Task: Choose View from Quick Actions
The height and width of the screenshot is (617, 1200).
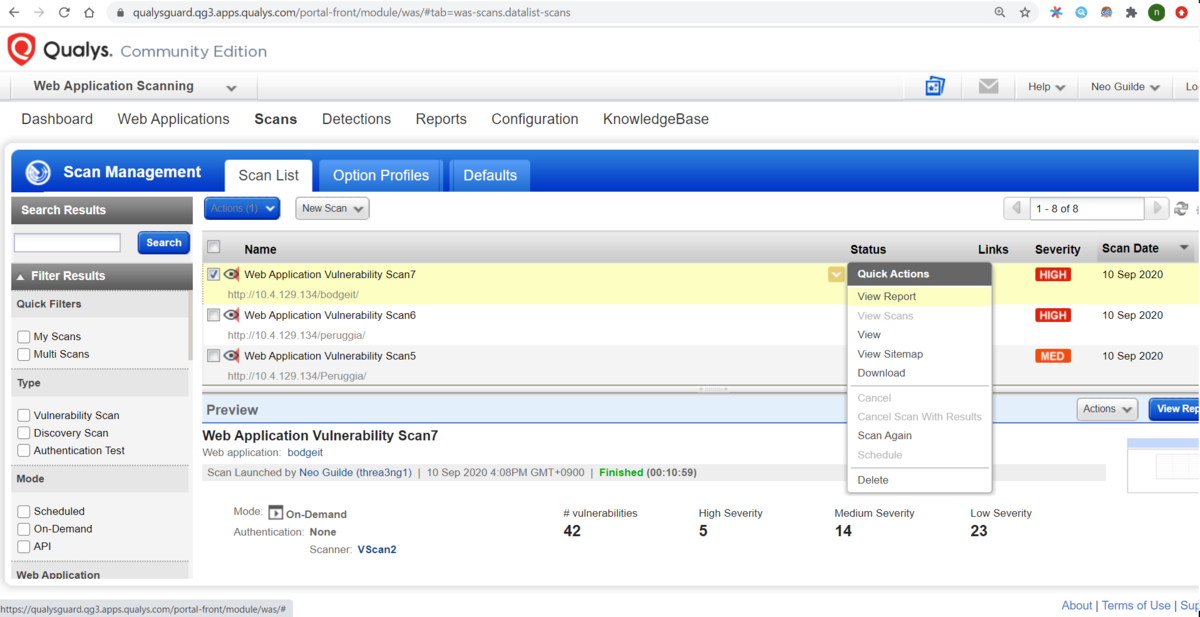Action: 869,335
